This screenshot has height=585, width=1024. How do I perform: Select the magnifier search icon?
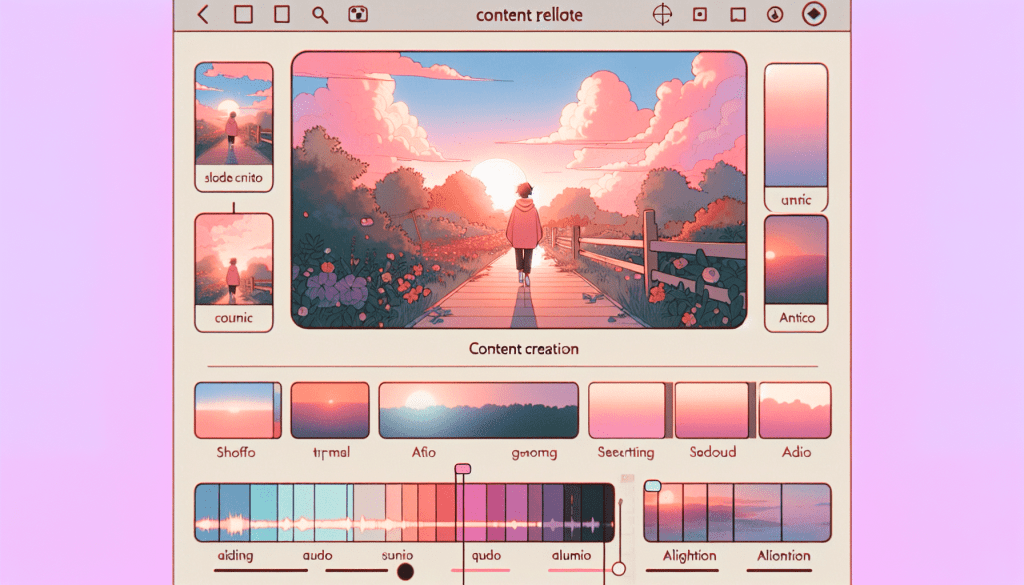pyautogui.click(x=319, y=15)
